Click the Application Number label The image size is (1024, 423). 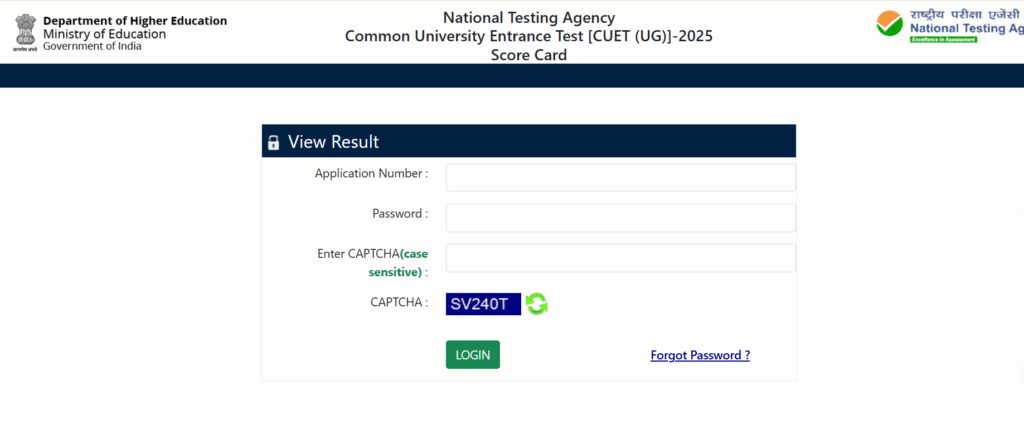pyautogui.click(x=372, y=174)
